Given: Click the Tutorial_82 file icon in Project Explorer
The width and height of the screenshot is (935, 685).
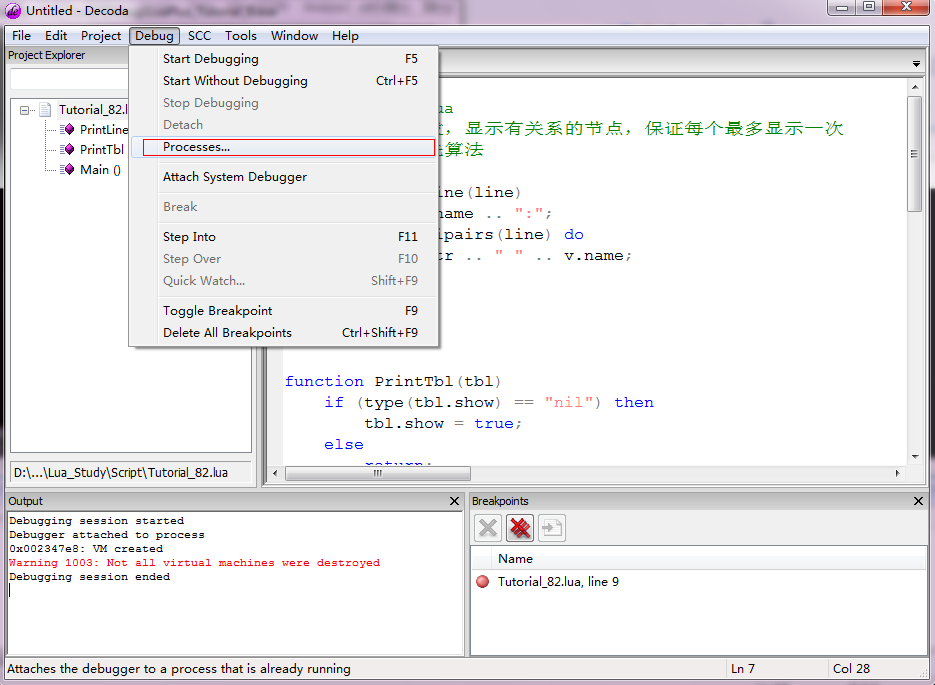Looking at the screenshot, I should tap(45, 110).
